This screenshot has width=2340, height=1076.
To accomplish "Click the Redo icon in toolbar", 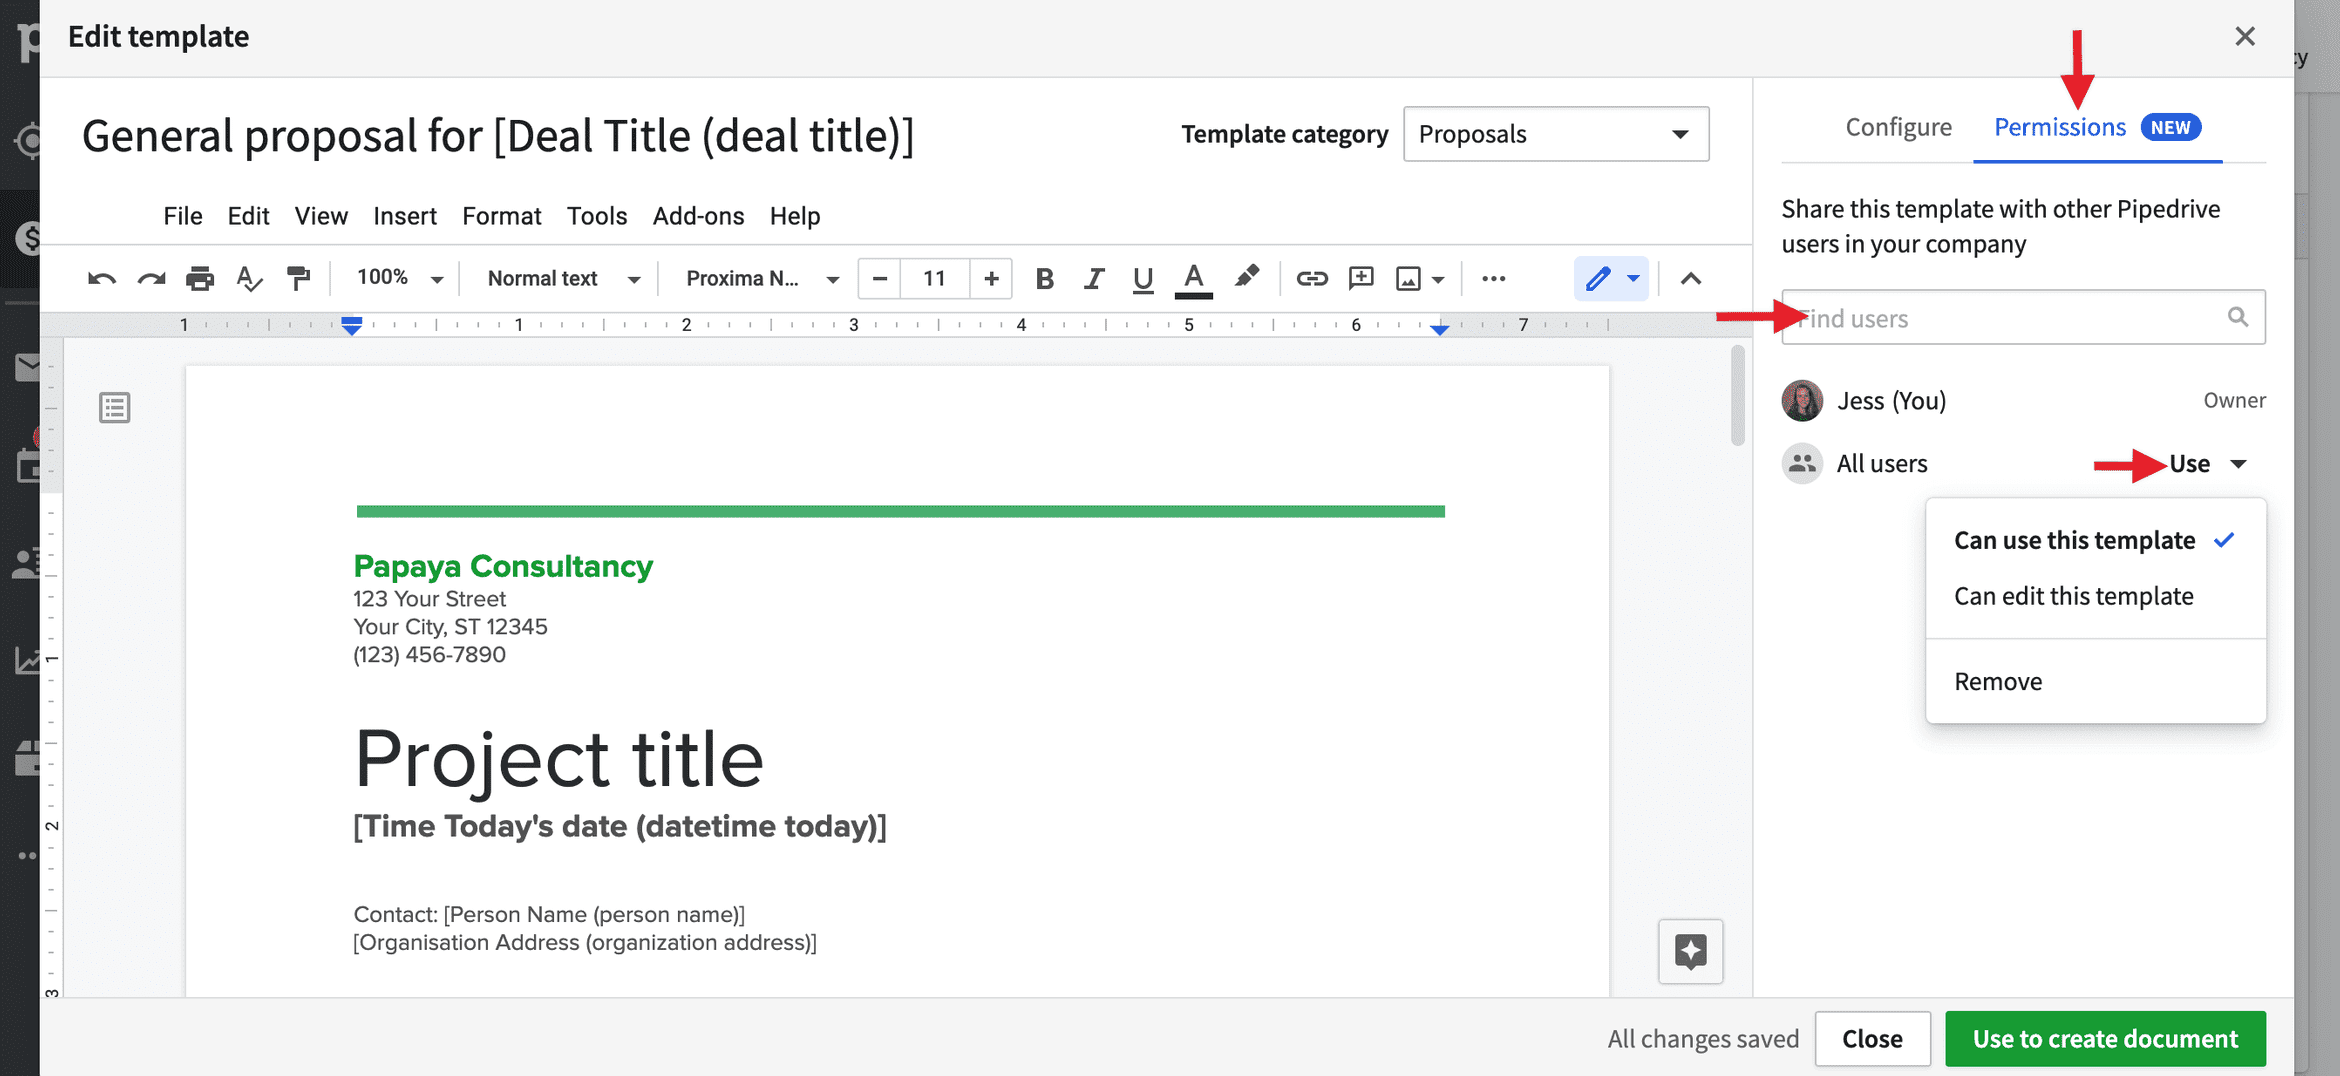I will pyautogui.click(x=151, y=278).
